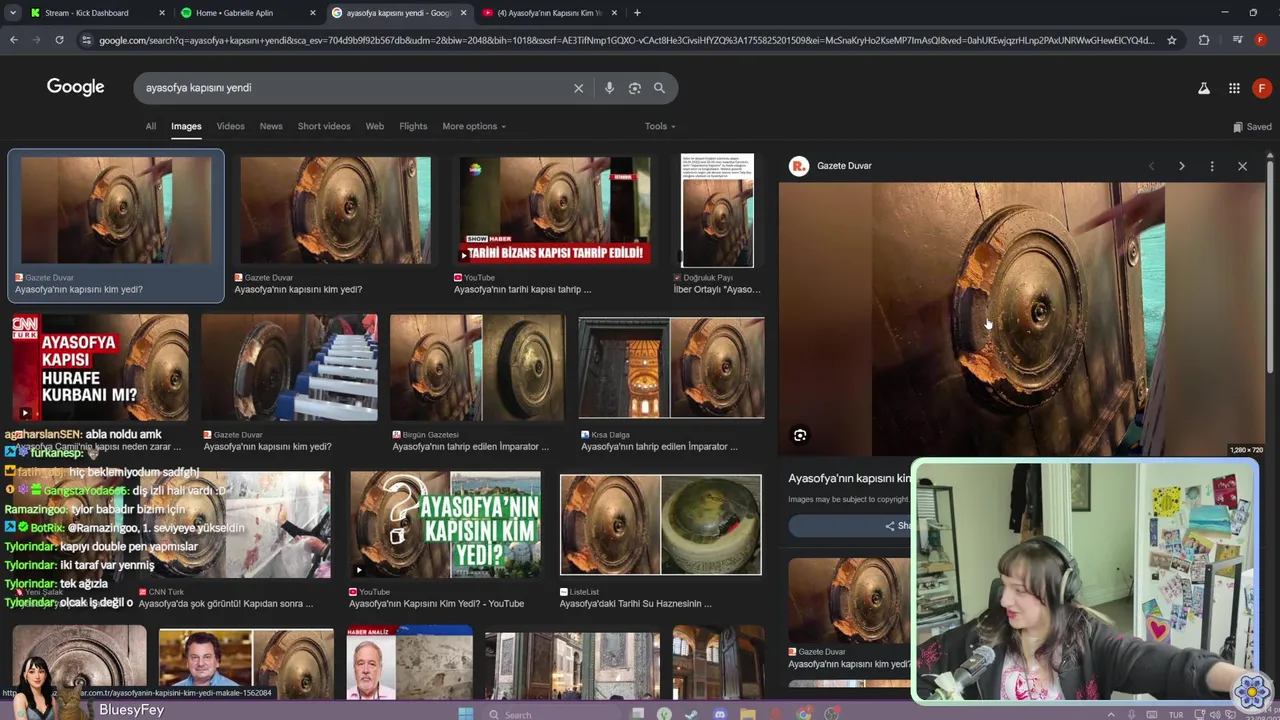Open the Google apps grid

pyautogui.click(x=1234, y=88)
